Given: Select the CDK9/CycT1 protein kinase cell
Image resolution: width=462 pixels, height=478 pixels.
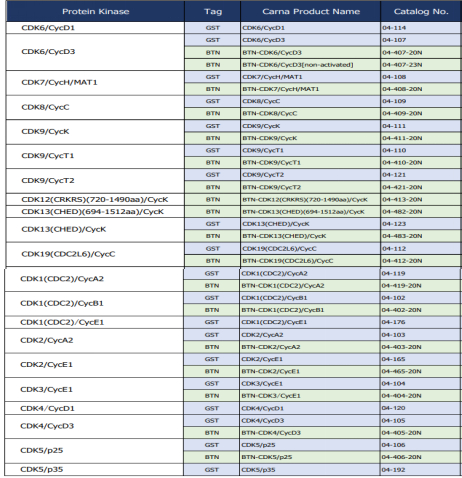Looking at the screenshot, I should (x=95, y=156).
